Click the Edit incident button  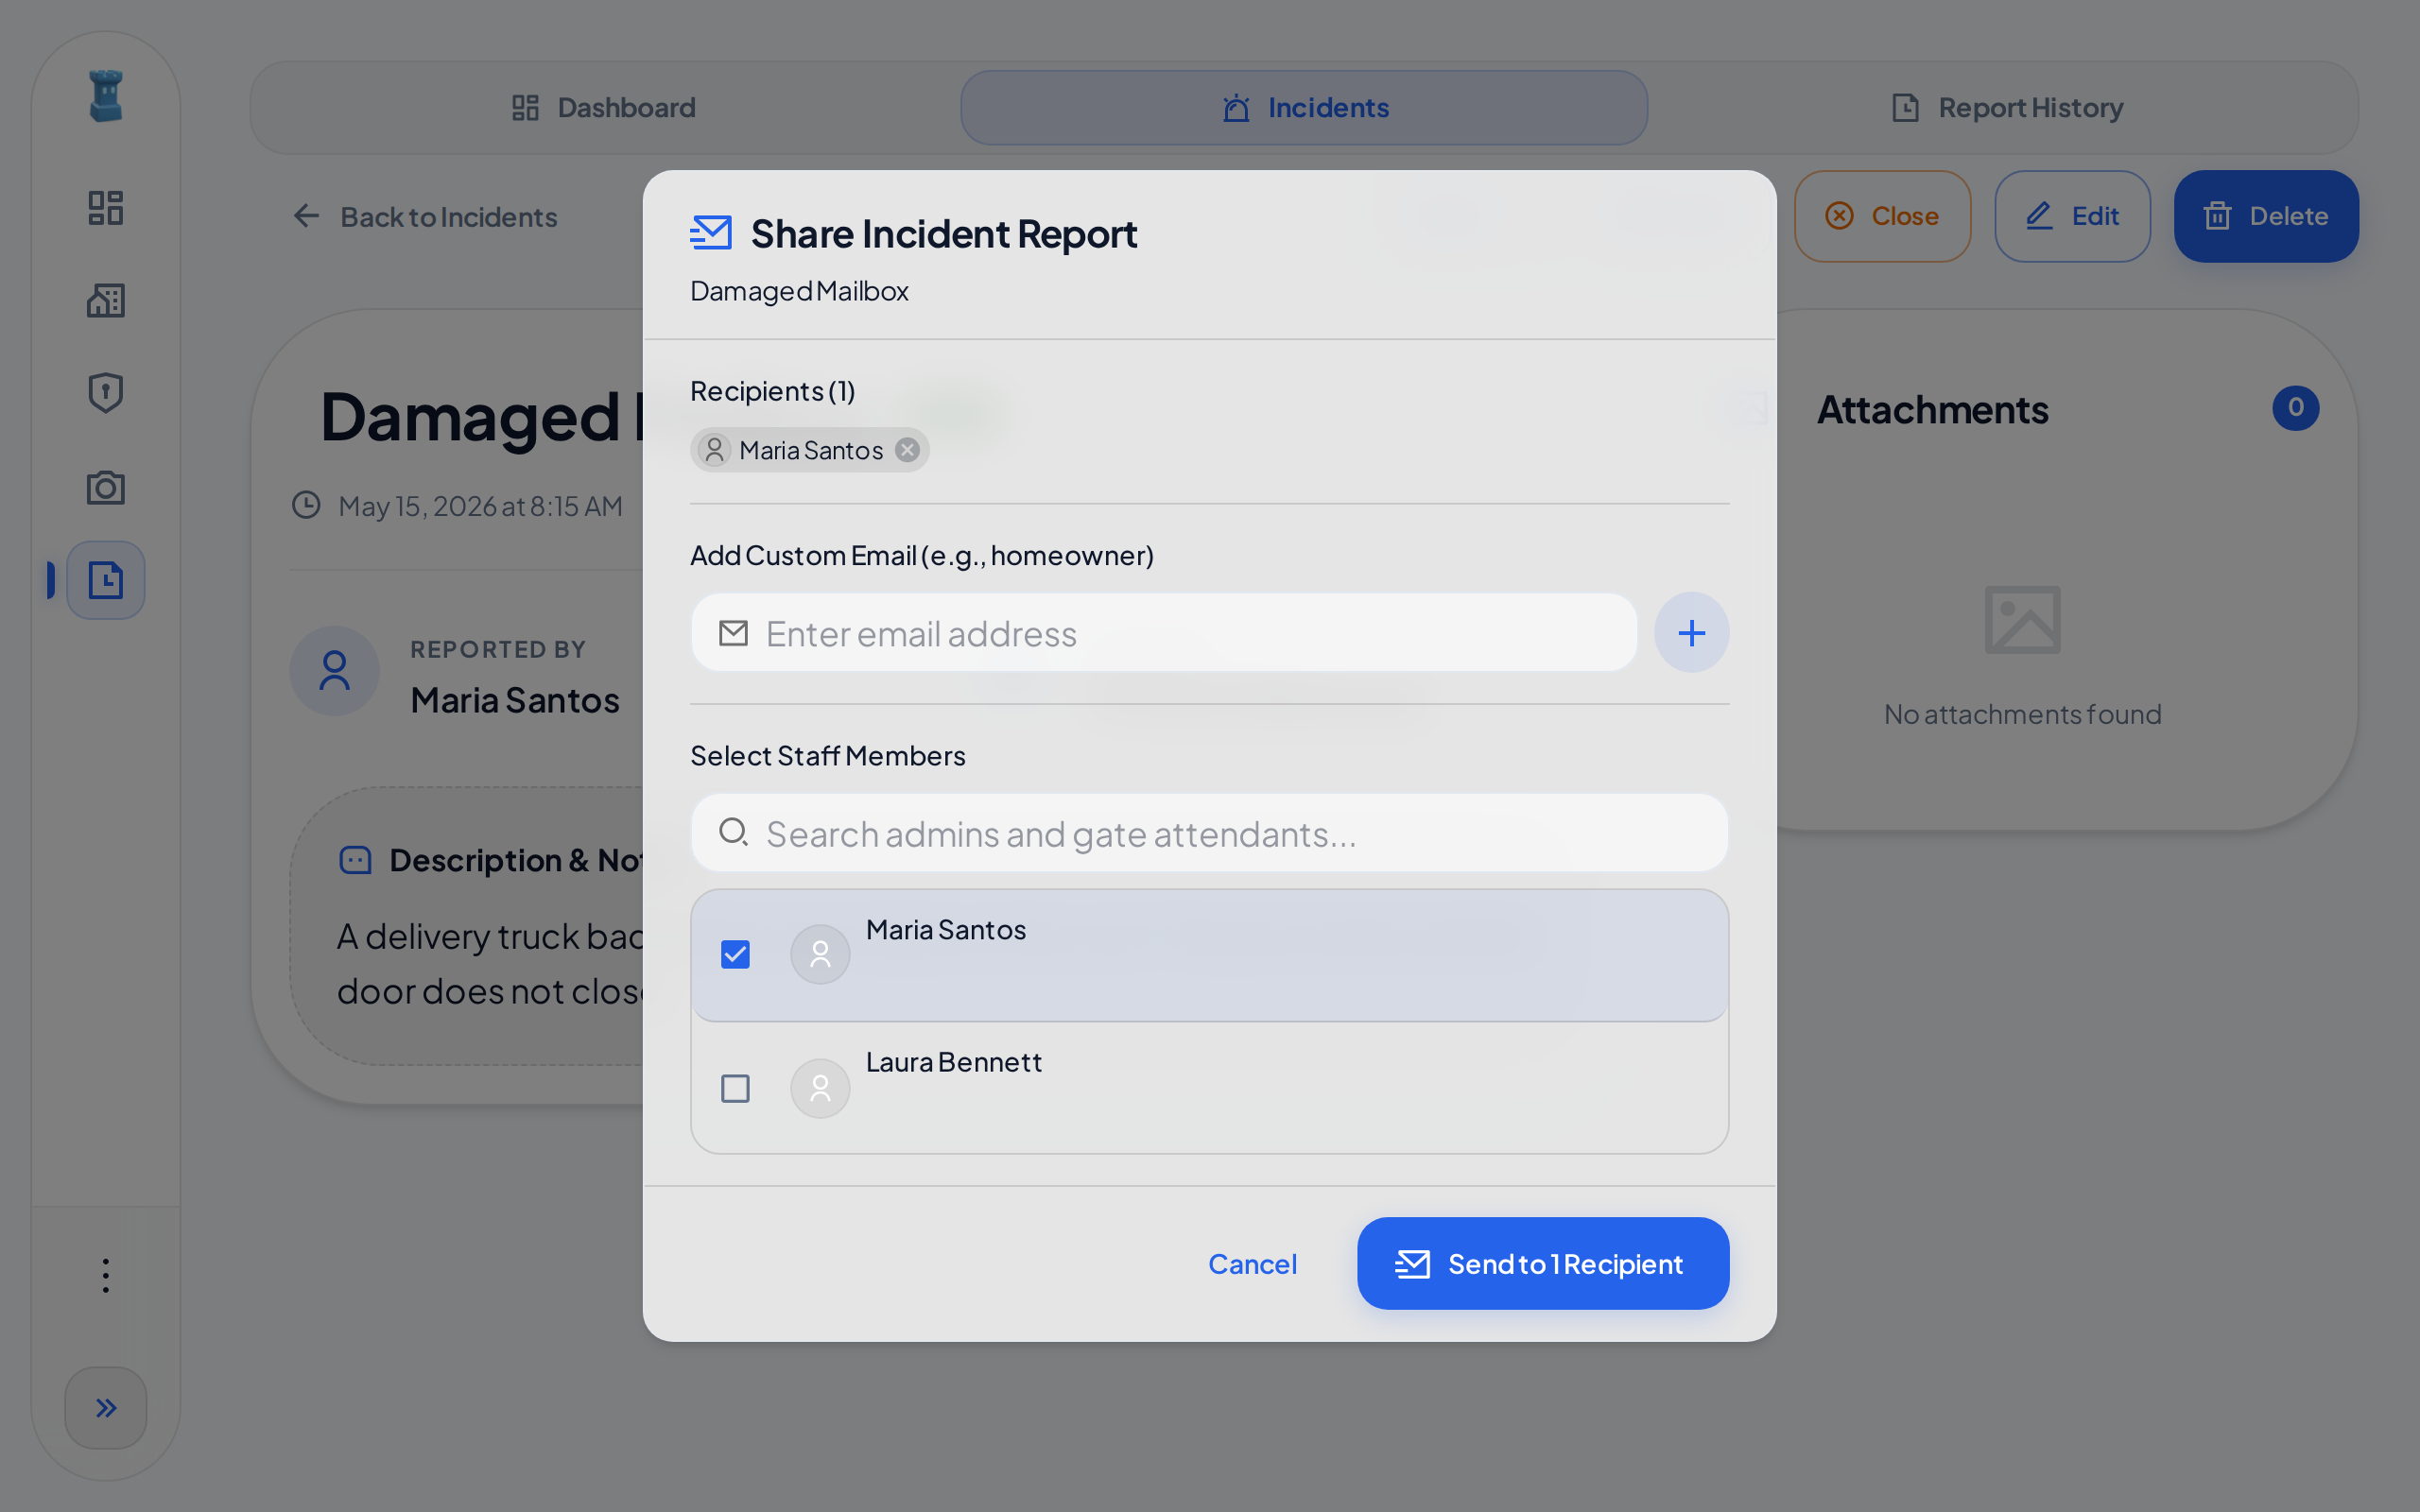point(2072,216)
